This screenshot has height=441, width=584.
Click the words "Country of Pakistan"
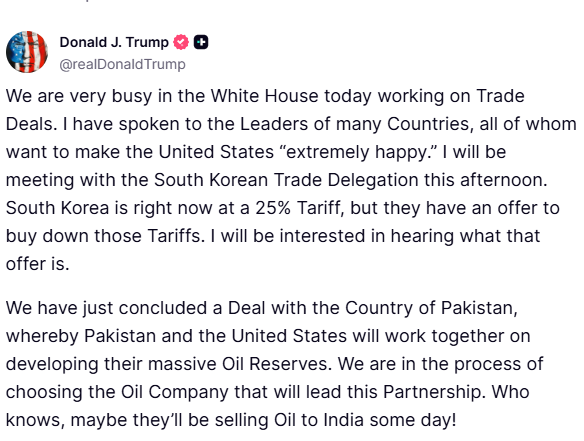click(x=431, y=308)
